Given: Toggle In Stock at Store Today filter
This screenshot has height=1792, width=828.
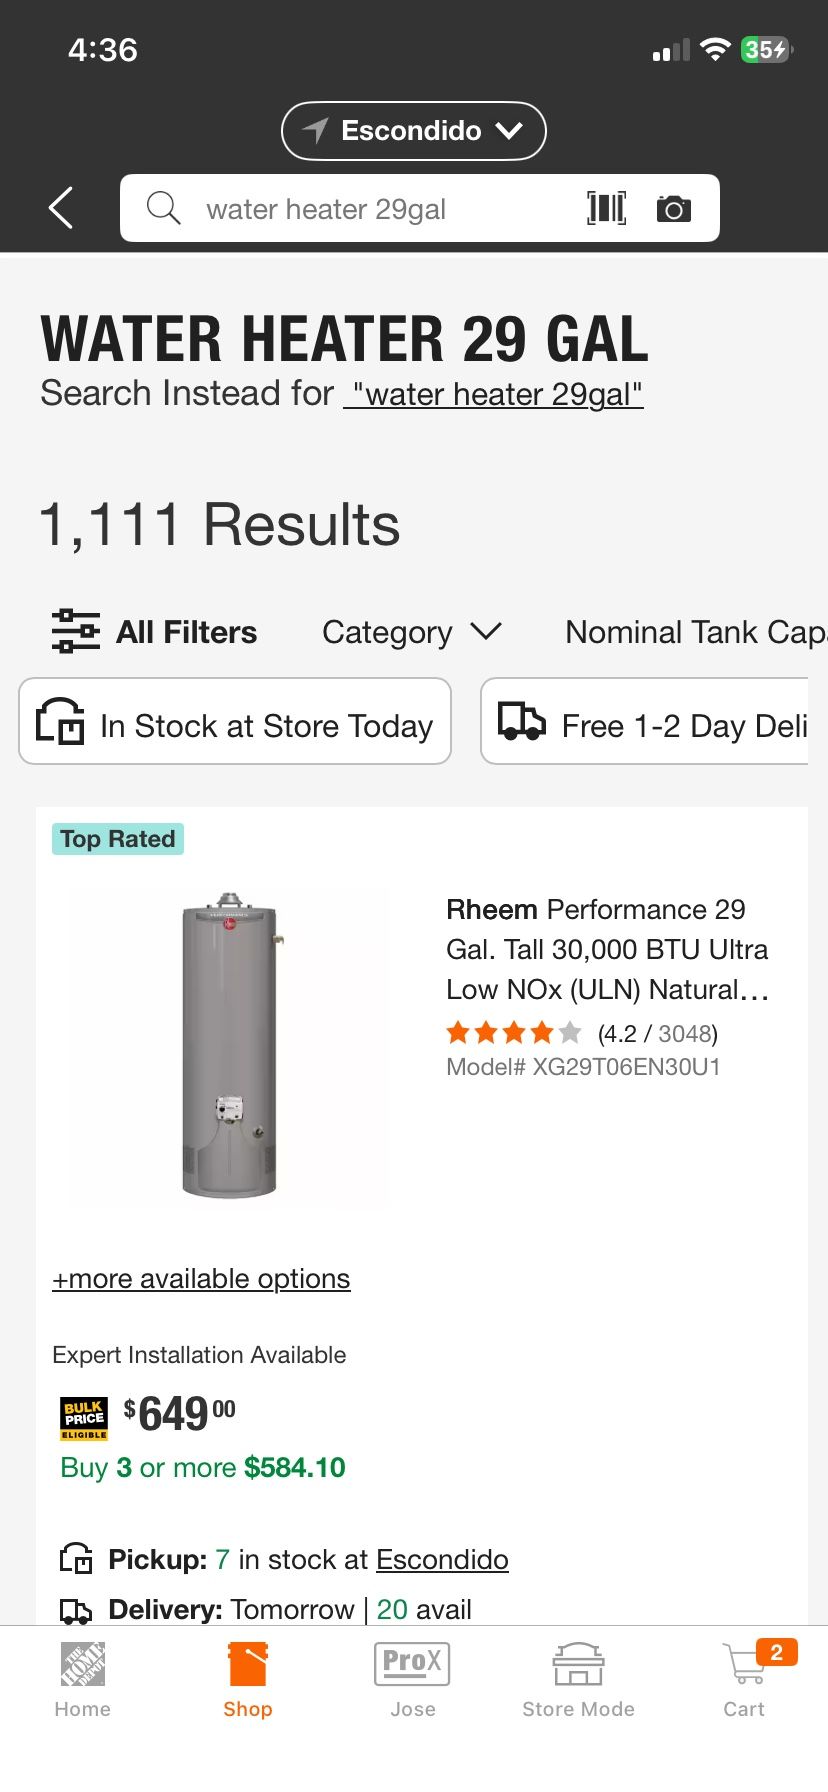Looking at the screenshot, I should tap(235, 722).
